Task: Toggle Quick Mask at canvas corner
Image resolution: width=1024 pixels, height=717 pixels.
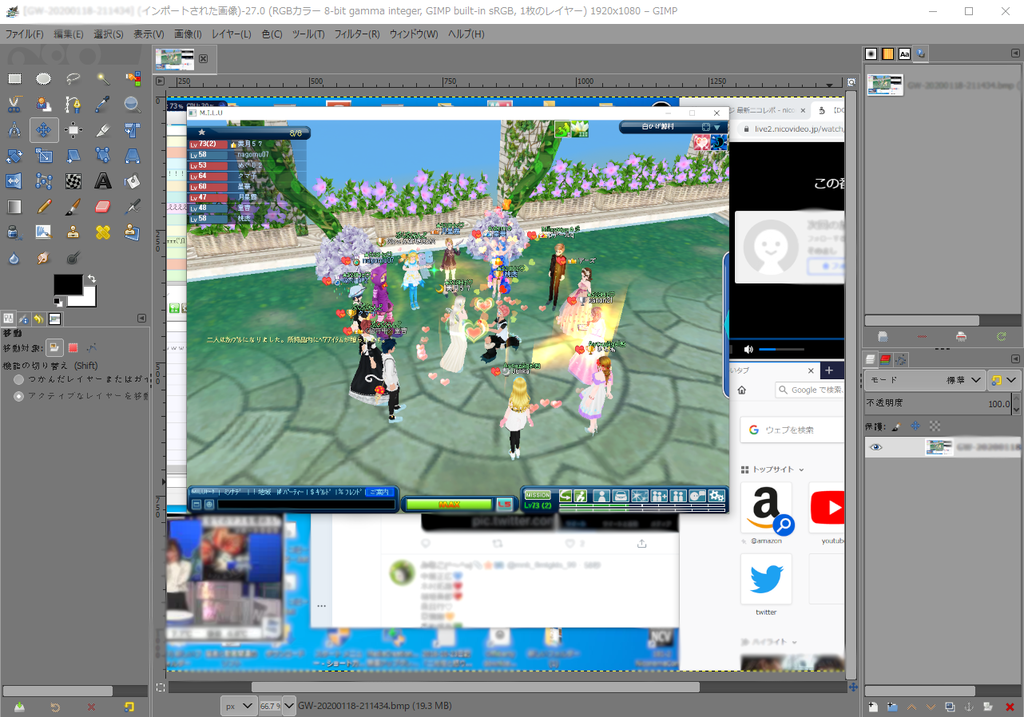Action: [161, 687]
